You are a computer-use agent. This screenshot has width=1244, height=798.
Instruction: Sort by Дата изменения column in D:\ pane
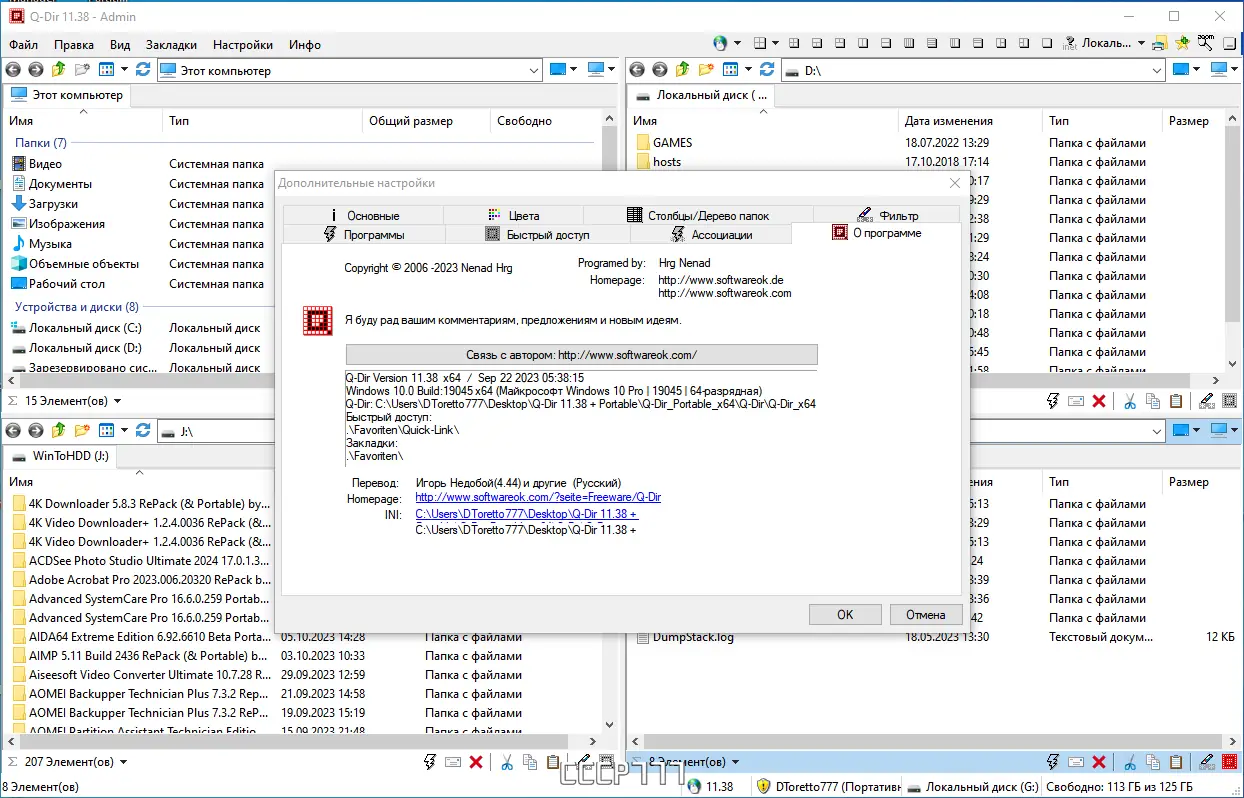pos(949,121)
